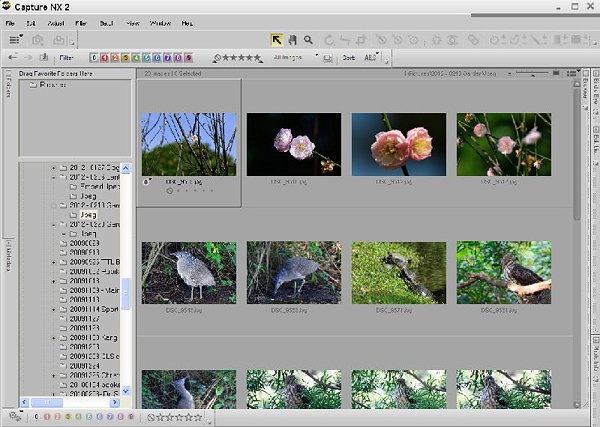Toggle yellow filter label 3
600x427 pixels.
(x=126, y=58)
